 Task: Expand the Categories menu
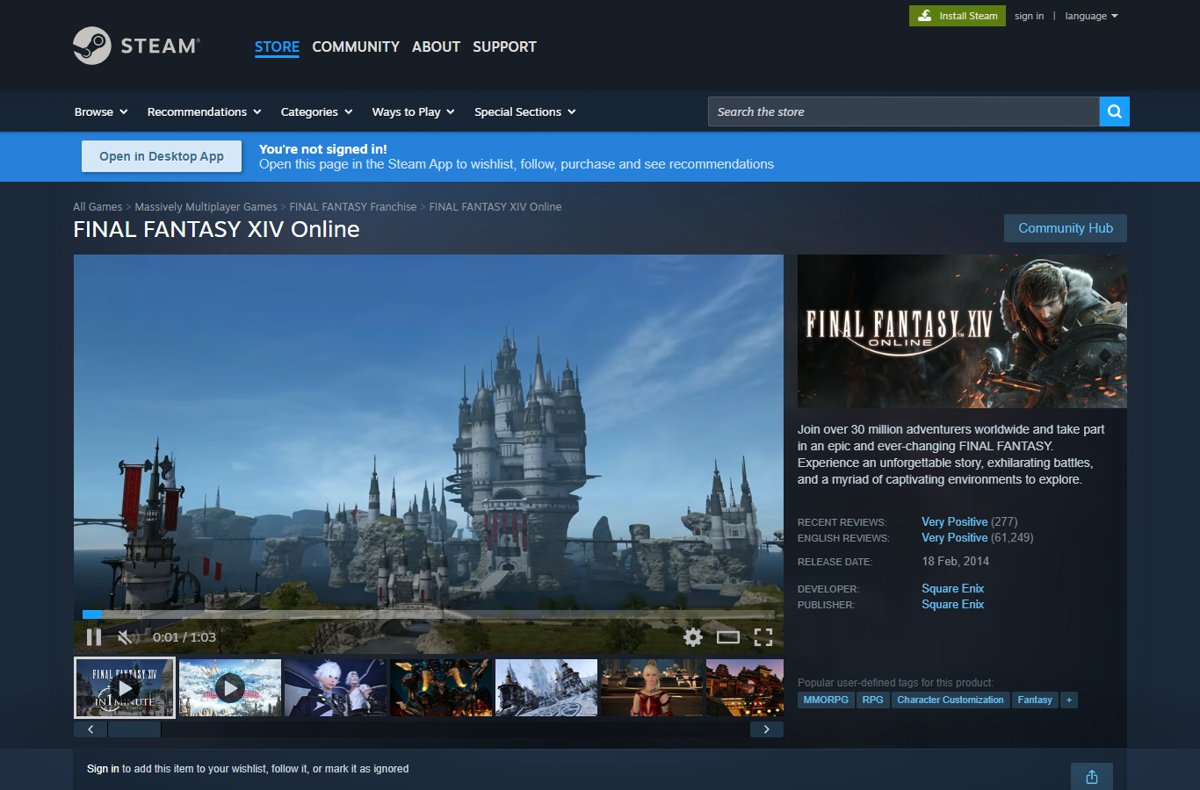pos(316,112)
